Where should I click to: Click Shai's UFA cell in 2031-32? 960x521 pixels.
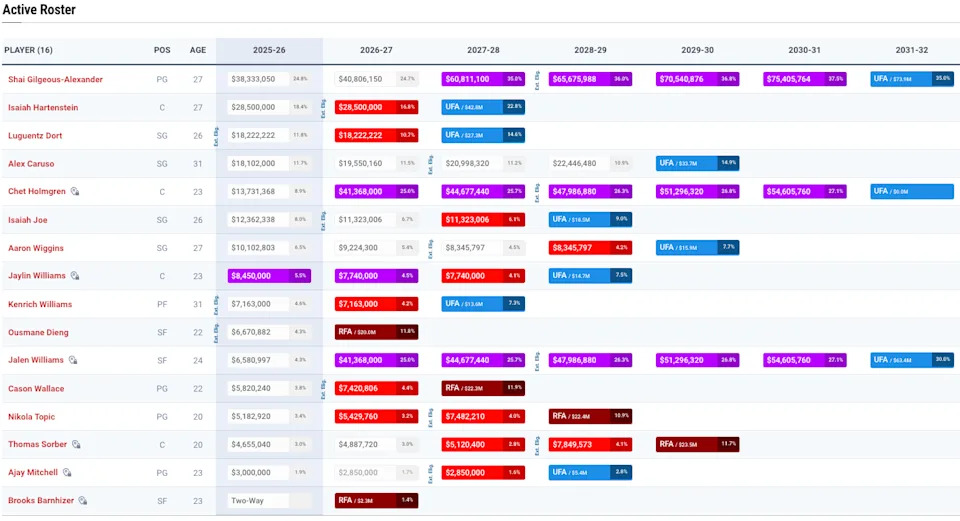coord(912,80)
